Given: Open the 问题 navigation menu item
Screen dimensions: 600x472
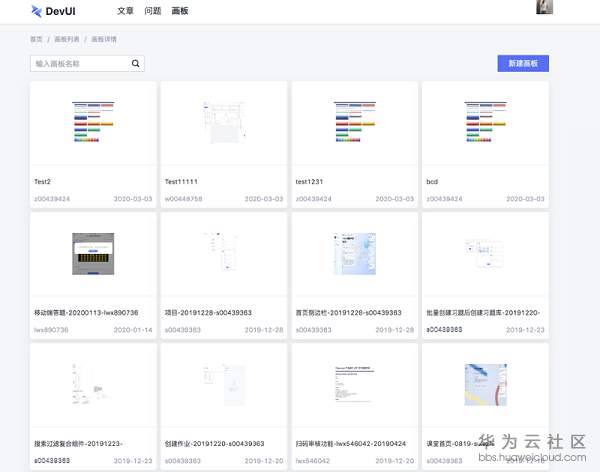Looking at the screenshot, I should [153, 11].
